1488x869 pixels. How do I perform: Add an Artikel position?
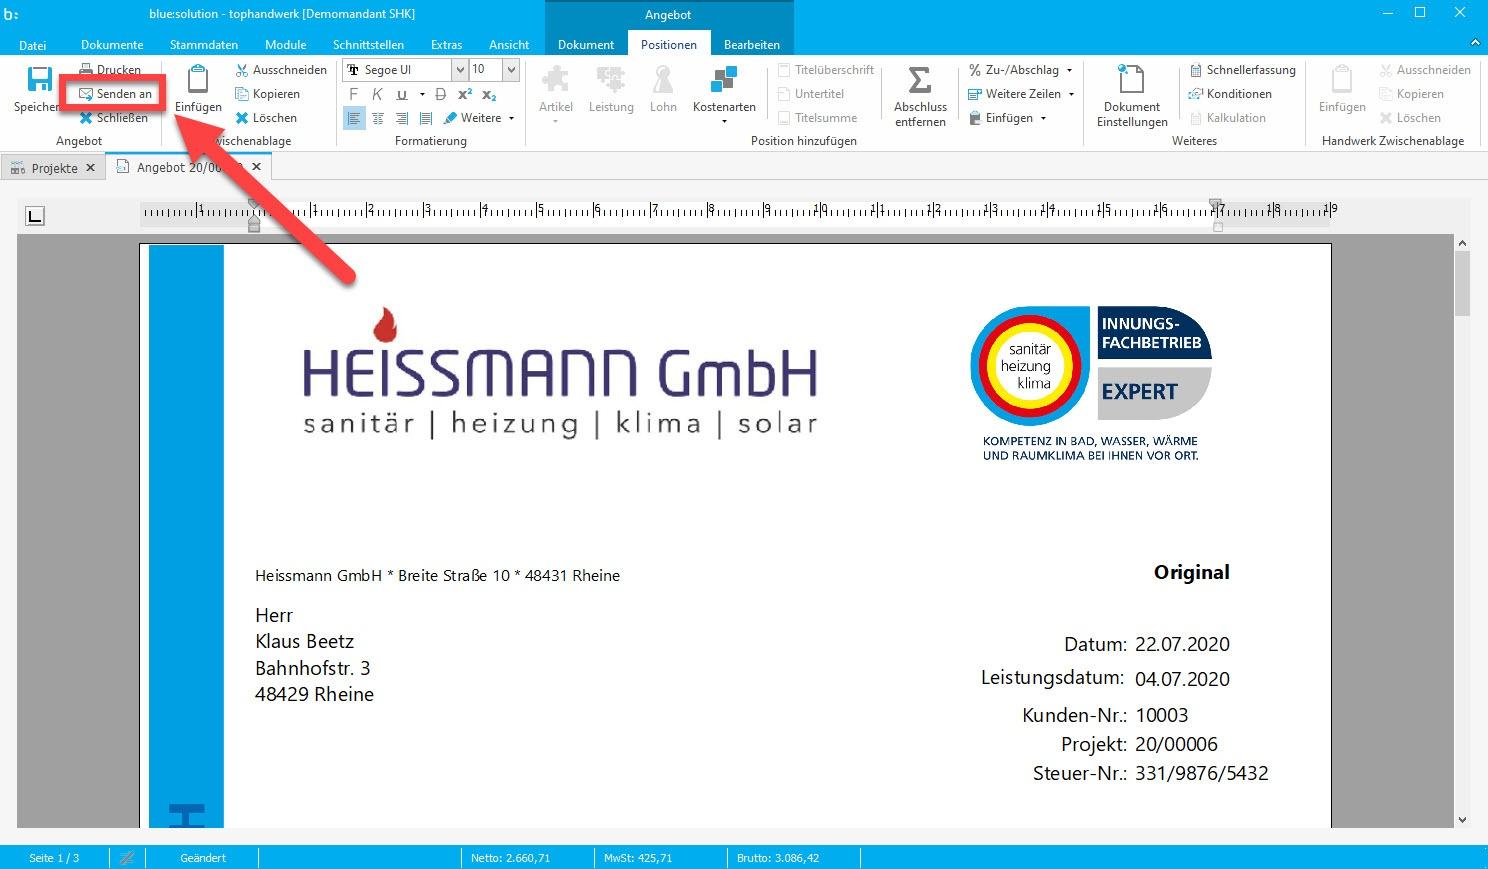coord(555,94)
